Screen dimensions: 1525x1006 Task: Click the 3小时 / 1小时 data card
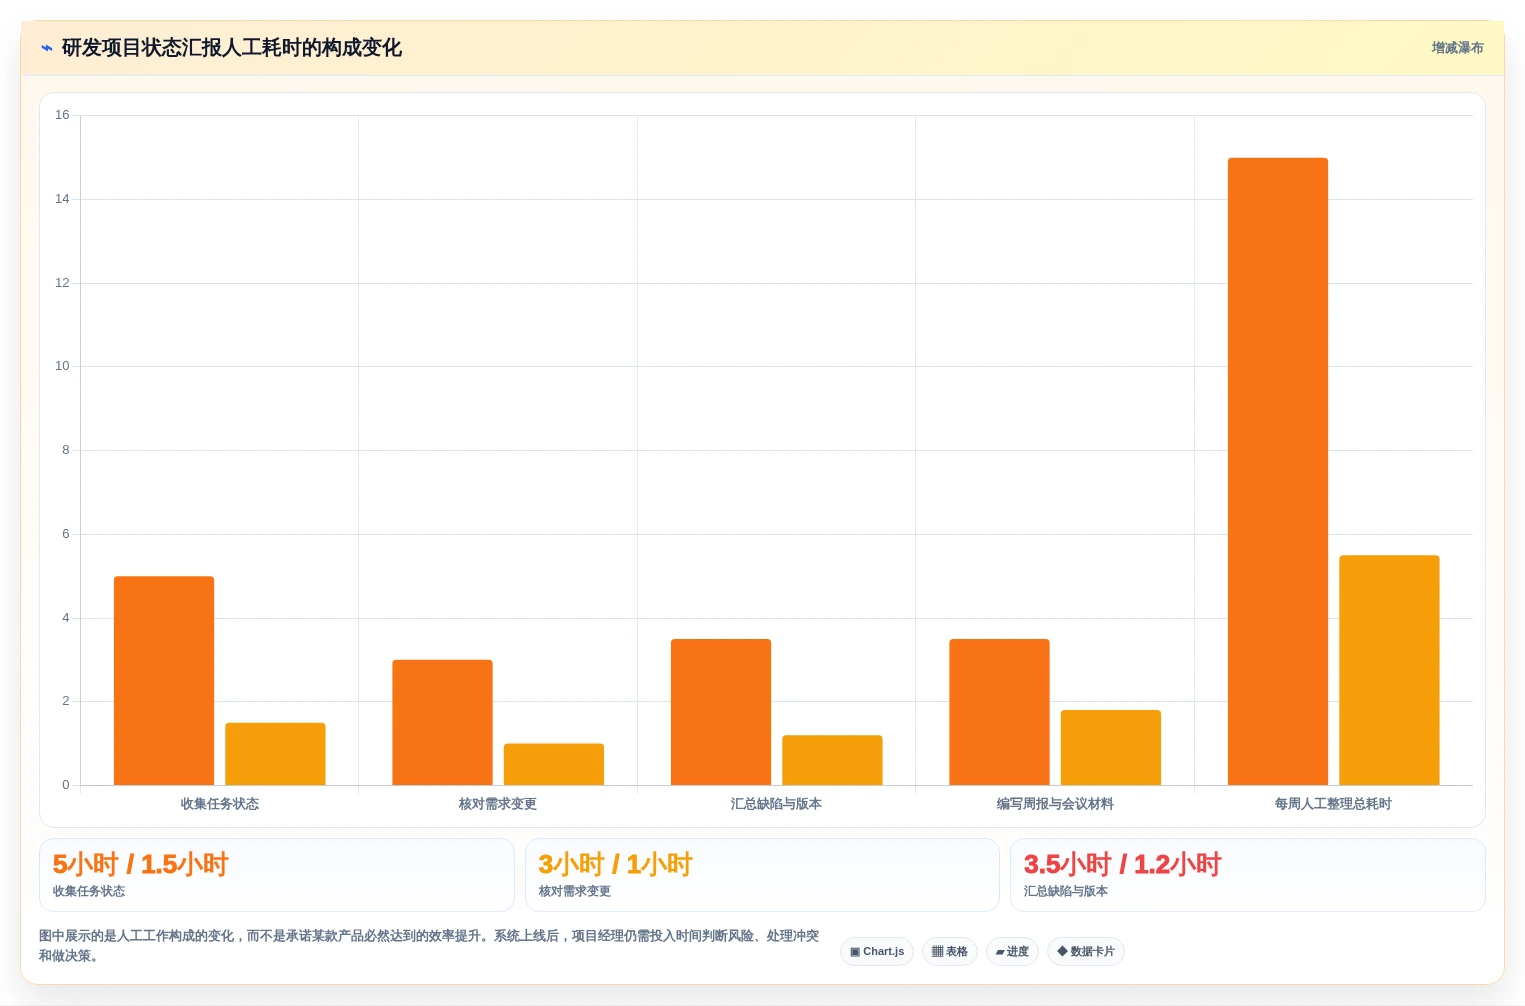pos(762,875)
